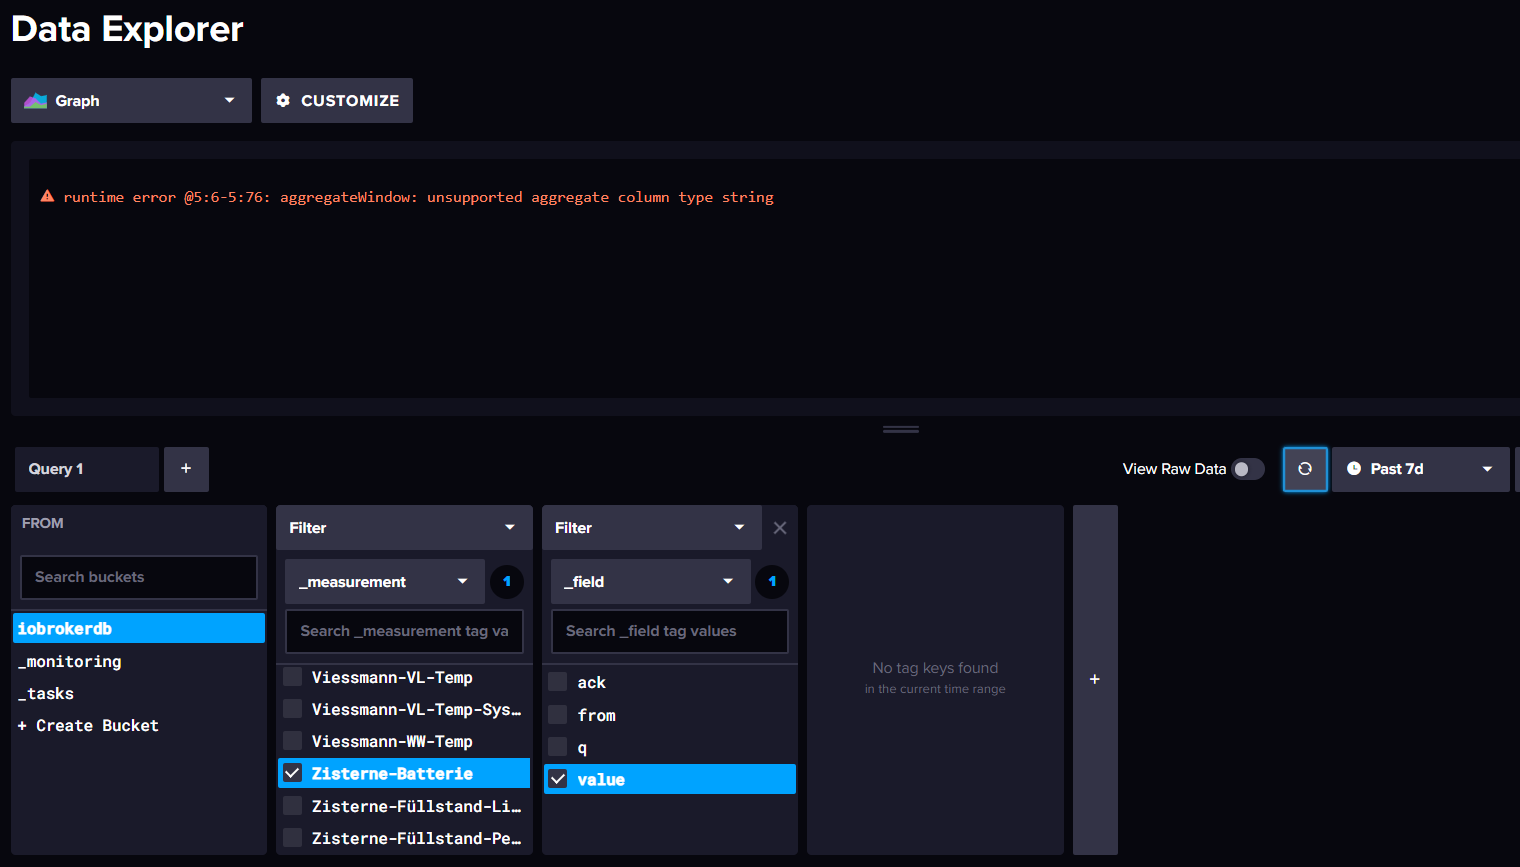Image resolution: width=1520 pixels, height=867 pixels.
Task: Remove the _field filter with X icon
Action: pyautogui.click(x=780, y=528)
